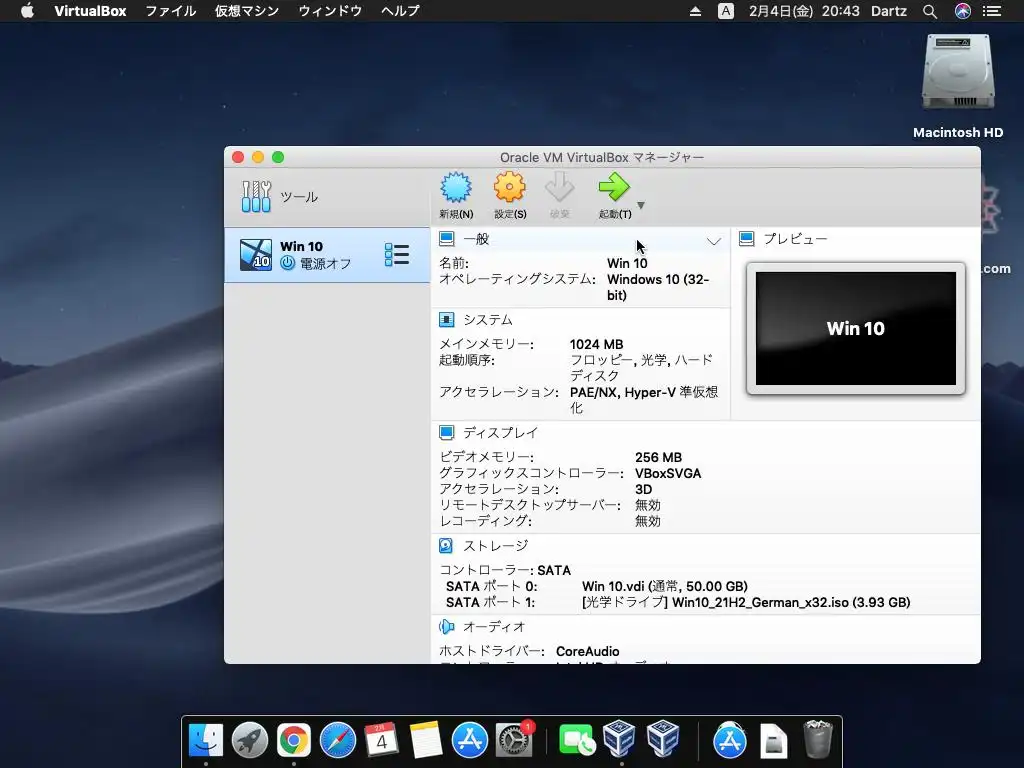Click 無効 next to レコーディング
Image resolution: width=1024 pixels, height=768 pixels.
click(648, 521)
